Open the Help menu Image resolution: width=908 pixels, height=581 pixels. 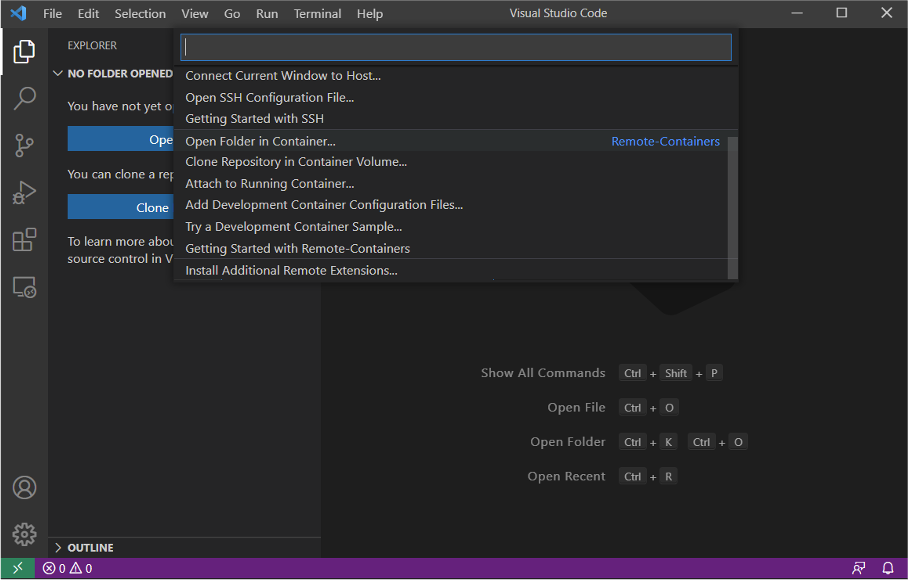click(369, 13)
